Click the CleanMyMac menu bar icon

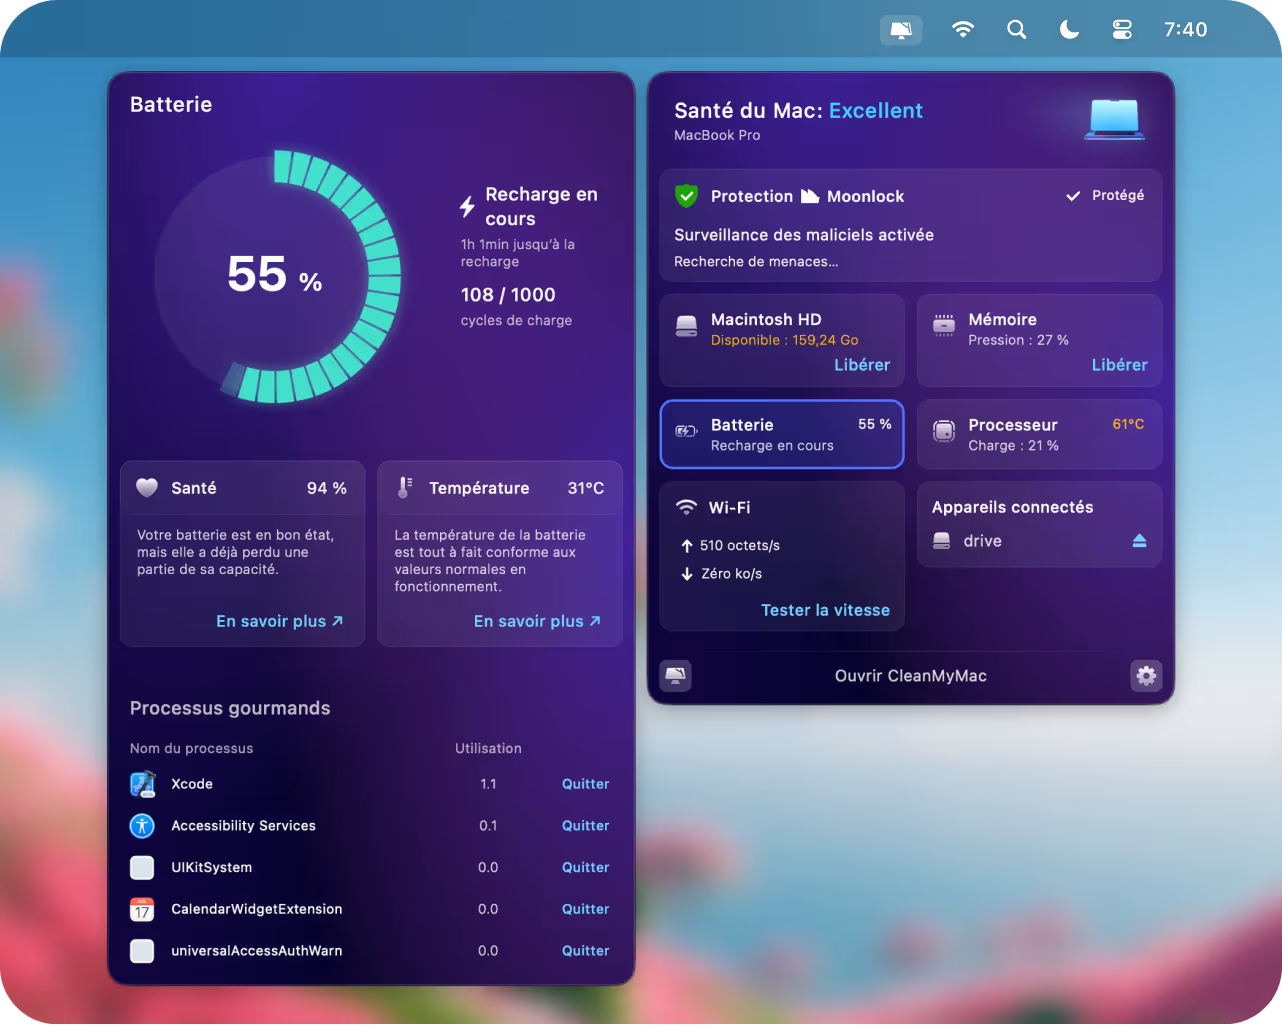coord(901,30)
